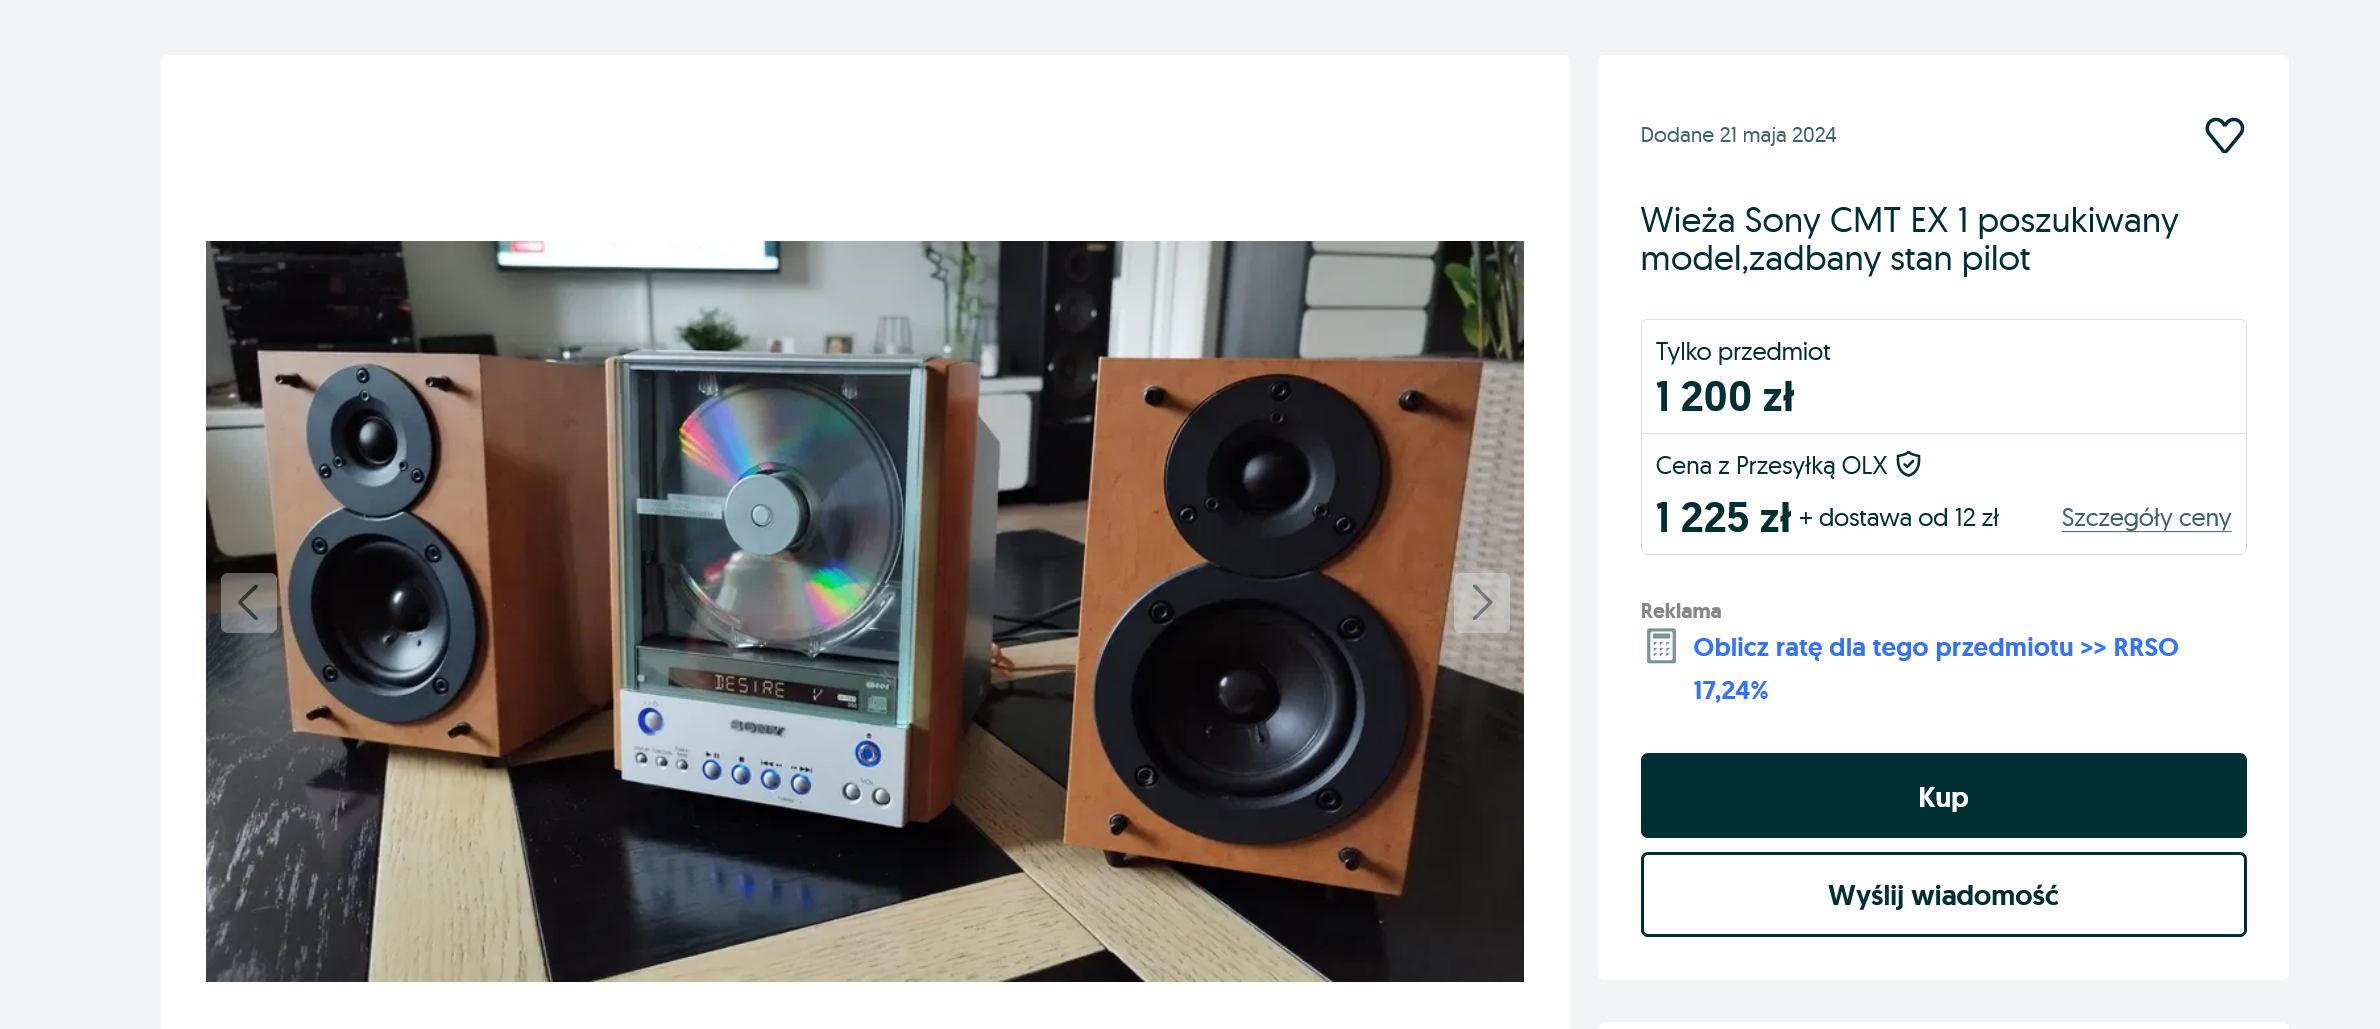Buy the item with Kup button
The image size is (2380, 1029).
point(1943,796)
